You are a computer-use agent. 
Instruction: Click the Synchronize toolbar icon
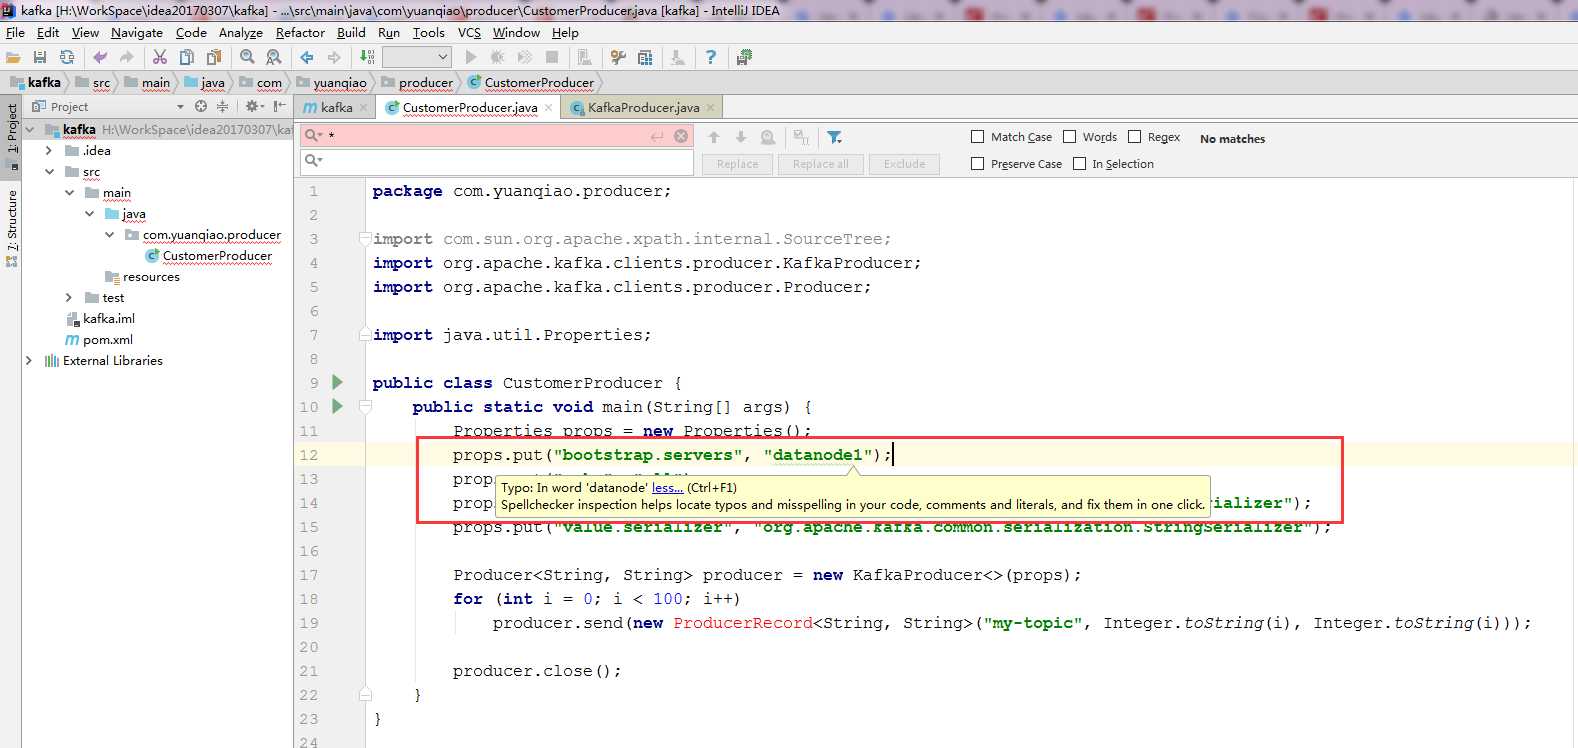pyautogui.click(x=67, y=58)
